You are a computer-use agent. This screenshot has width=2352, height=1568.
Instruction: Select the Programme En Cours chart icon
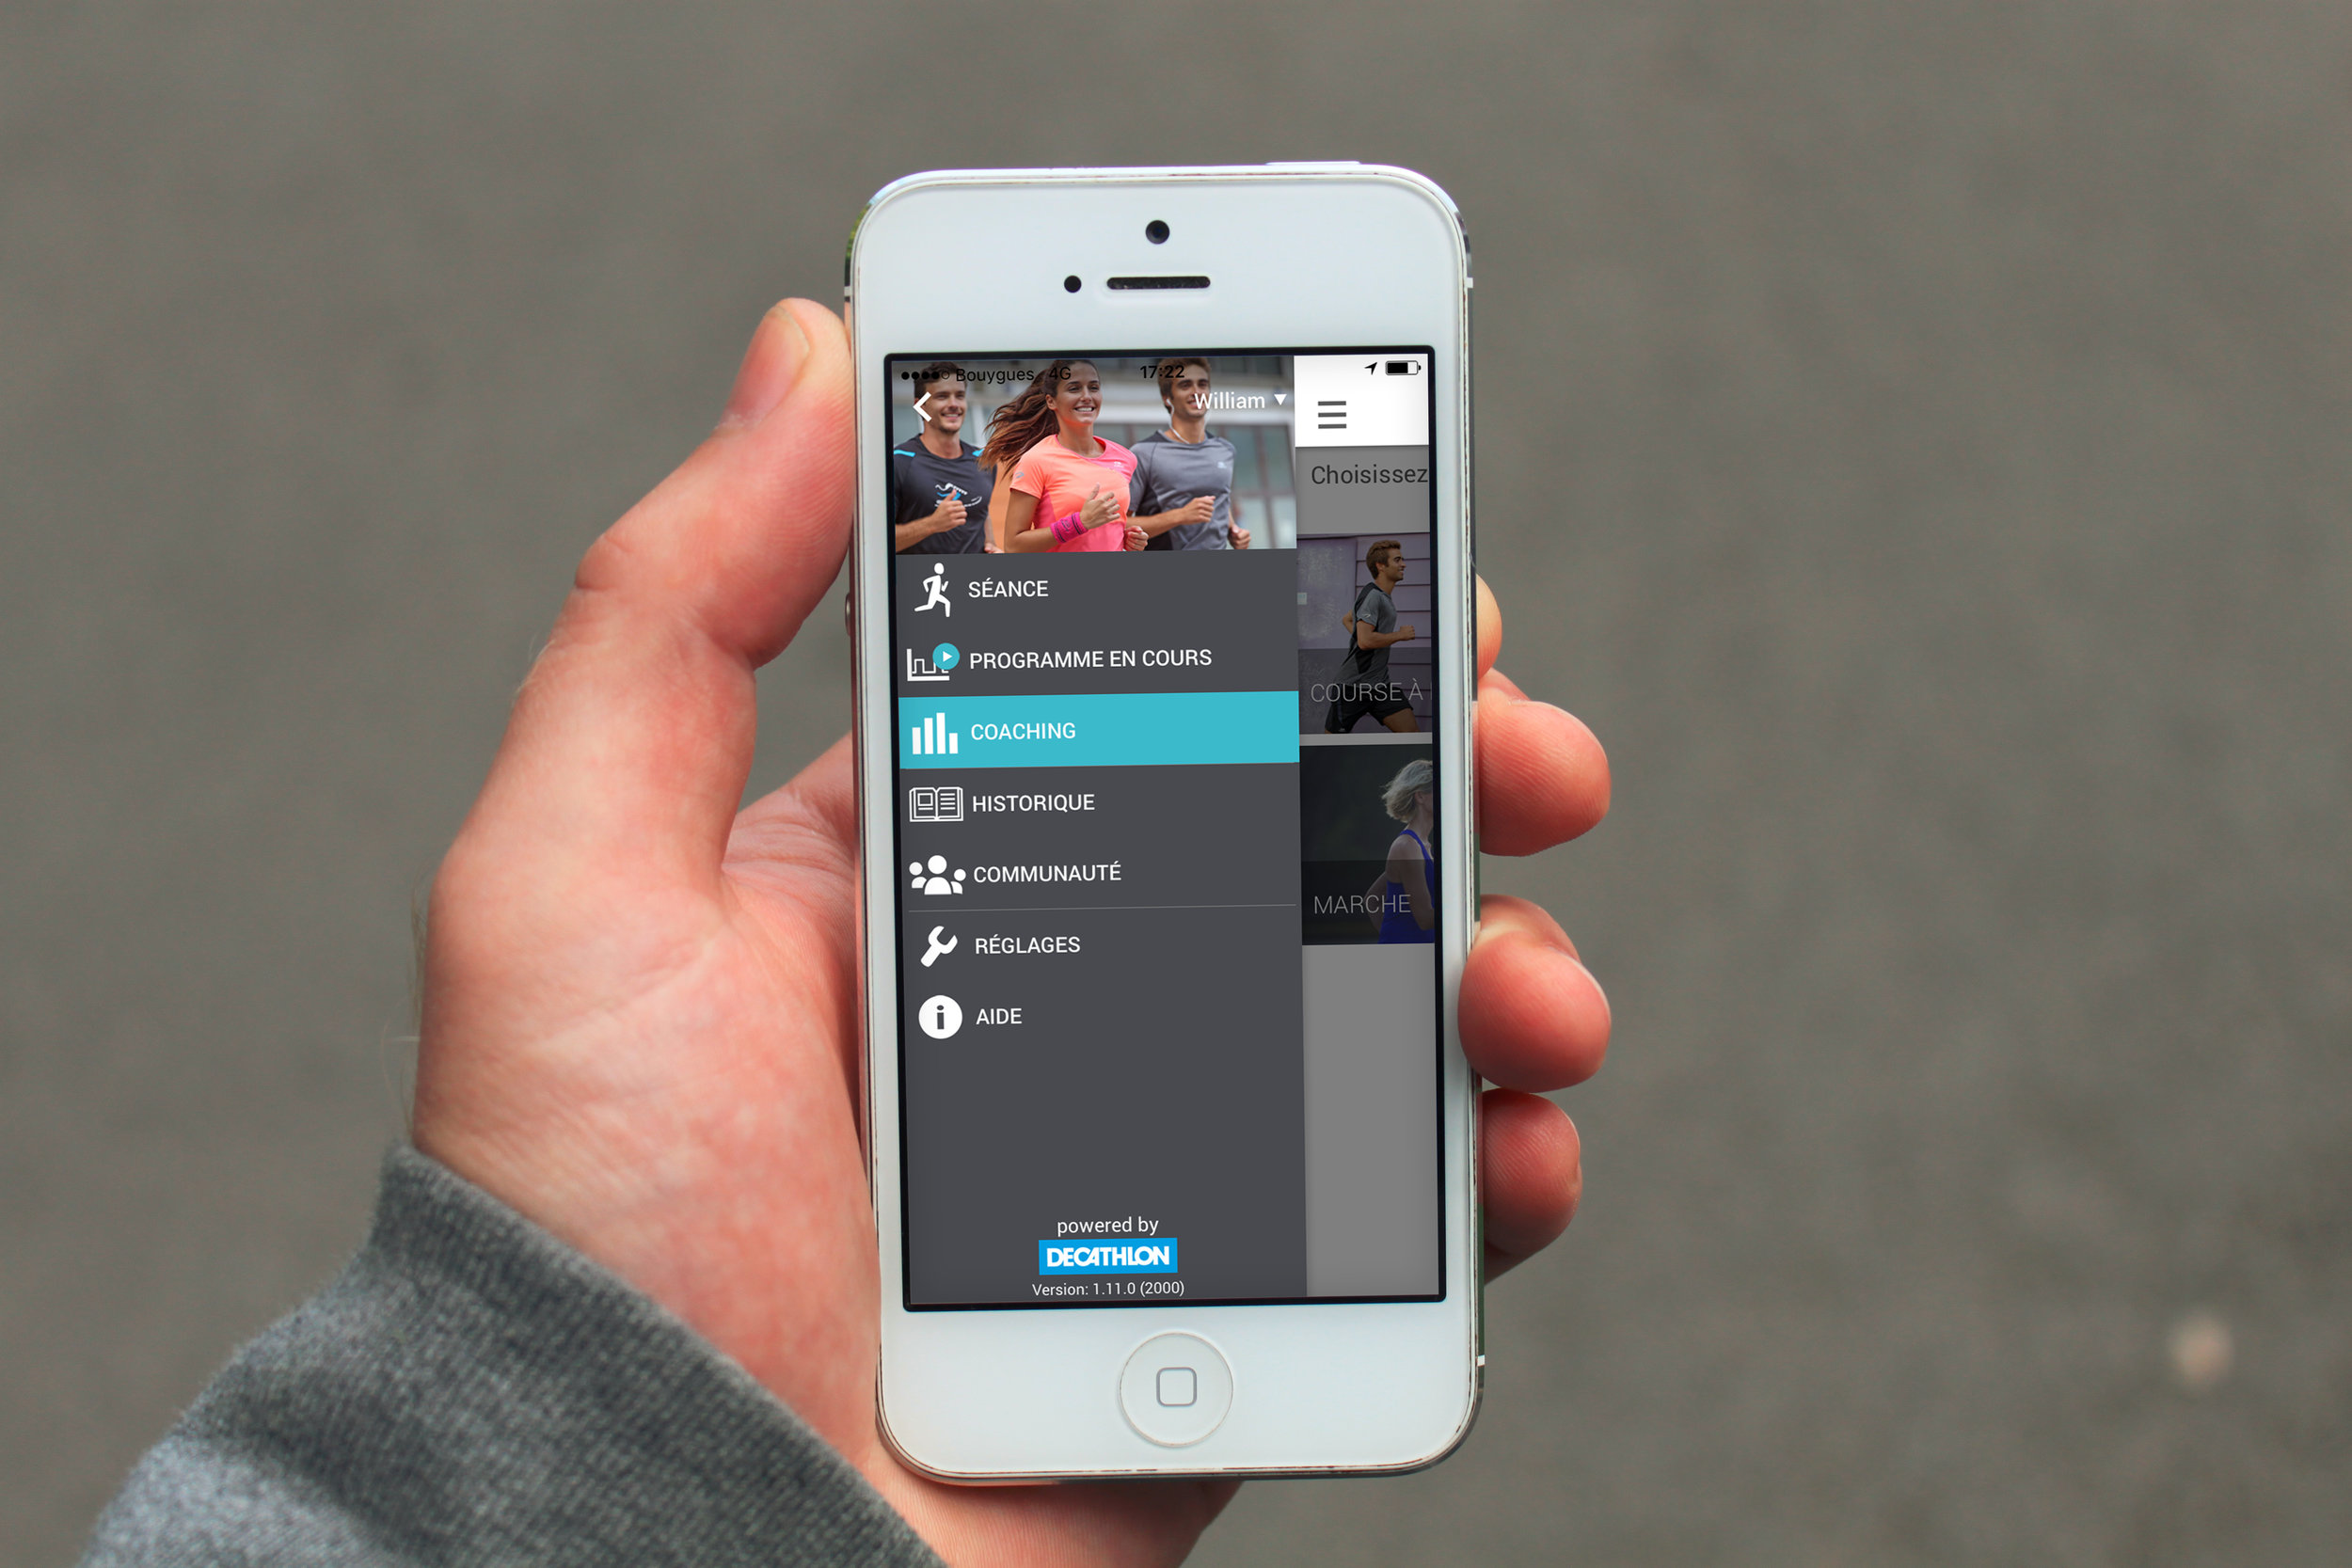coord(893,659)
